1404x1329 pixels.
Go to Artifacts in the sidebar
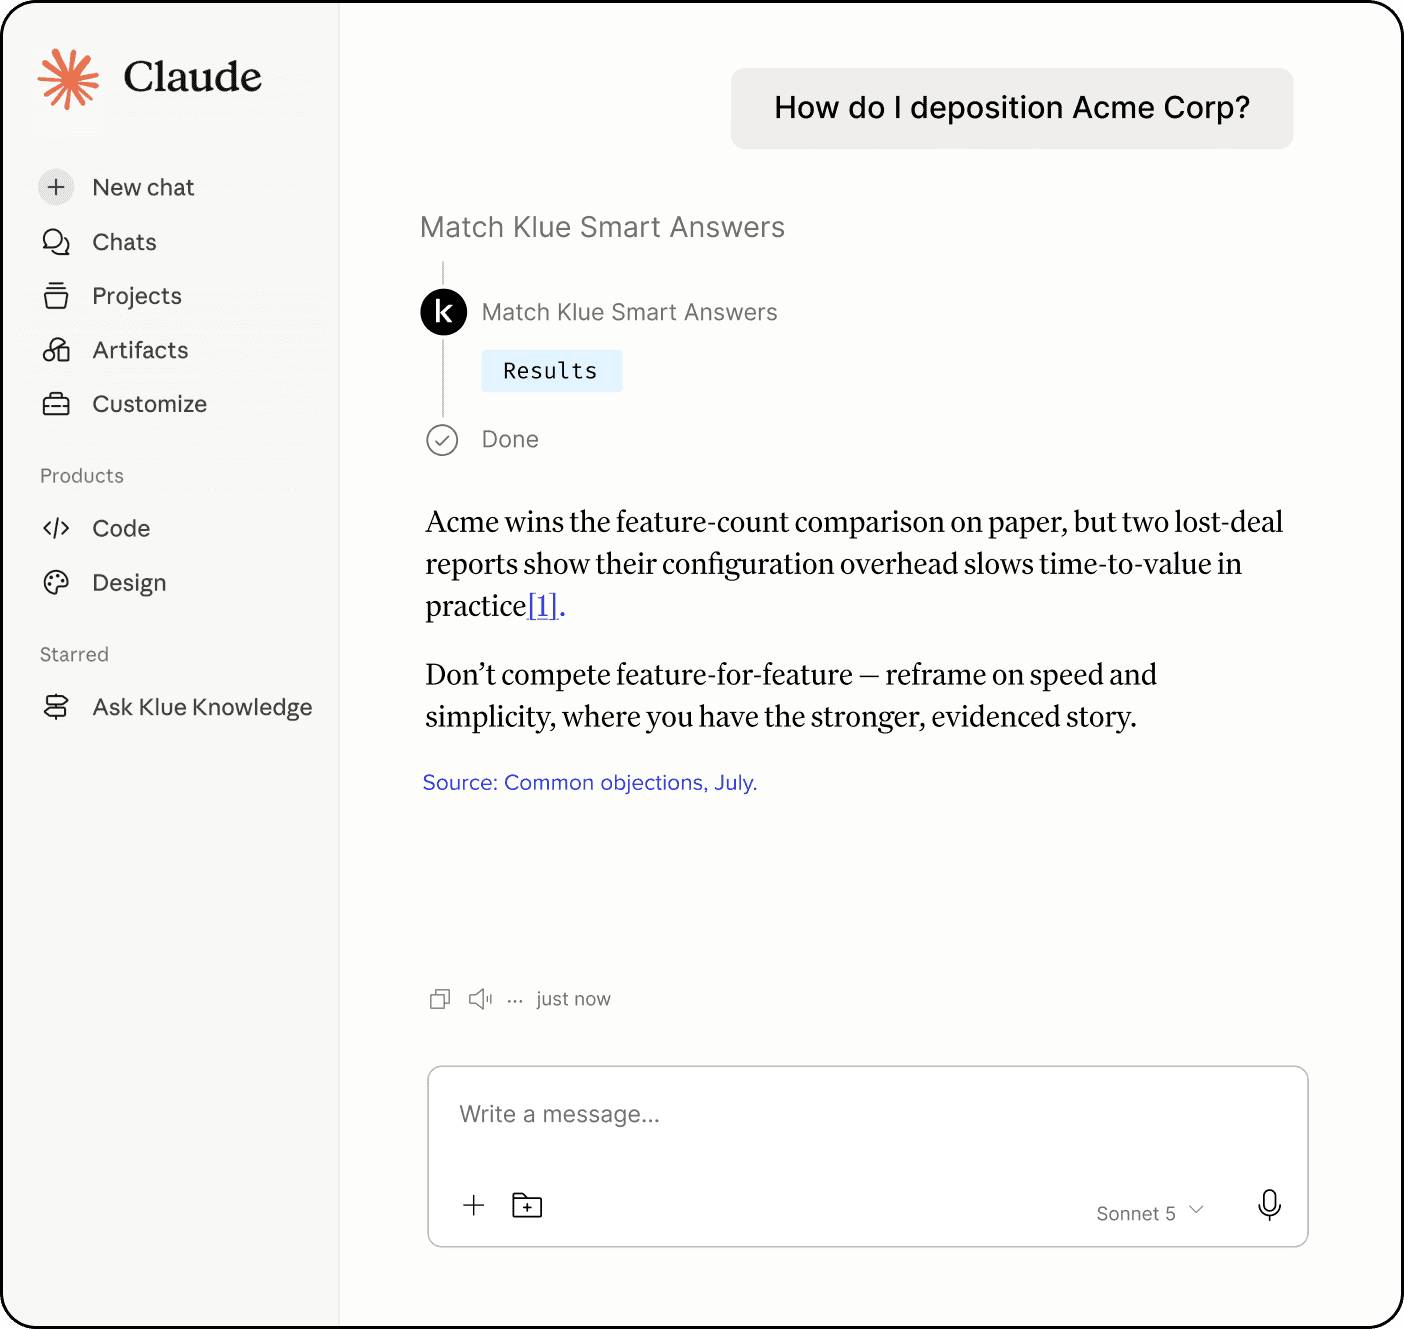pyautogui.click(x=140, y=350)
